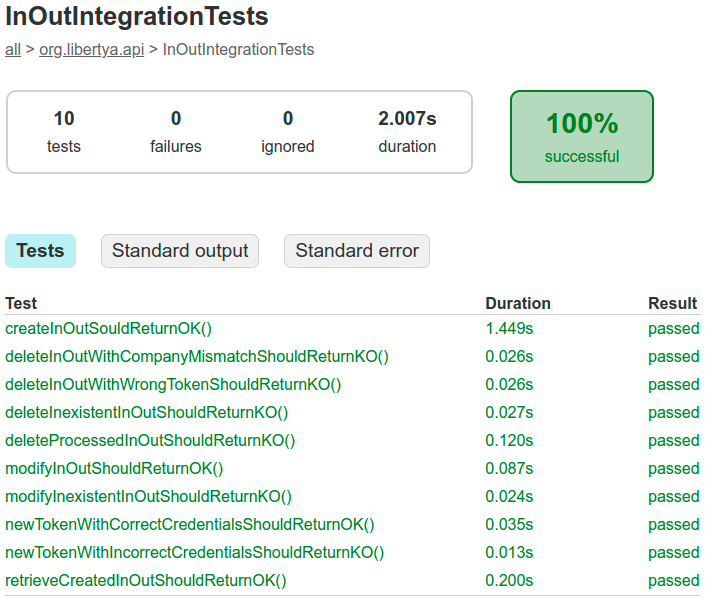Click the InOutIntegrationTests page heading
The image size is (705, 602).
tap(137, 16)
